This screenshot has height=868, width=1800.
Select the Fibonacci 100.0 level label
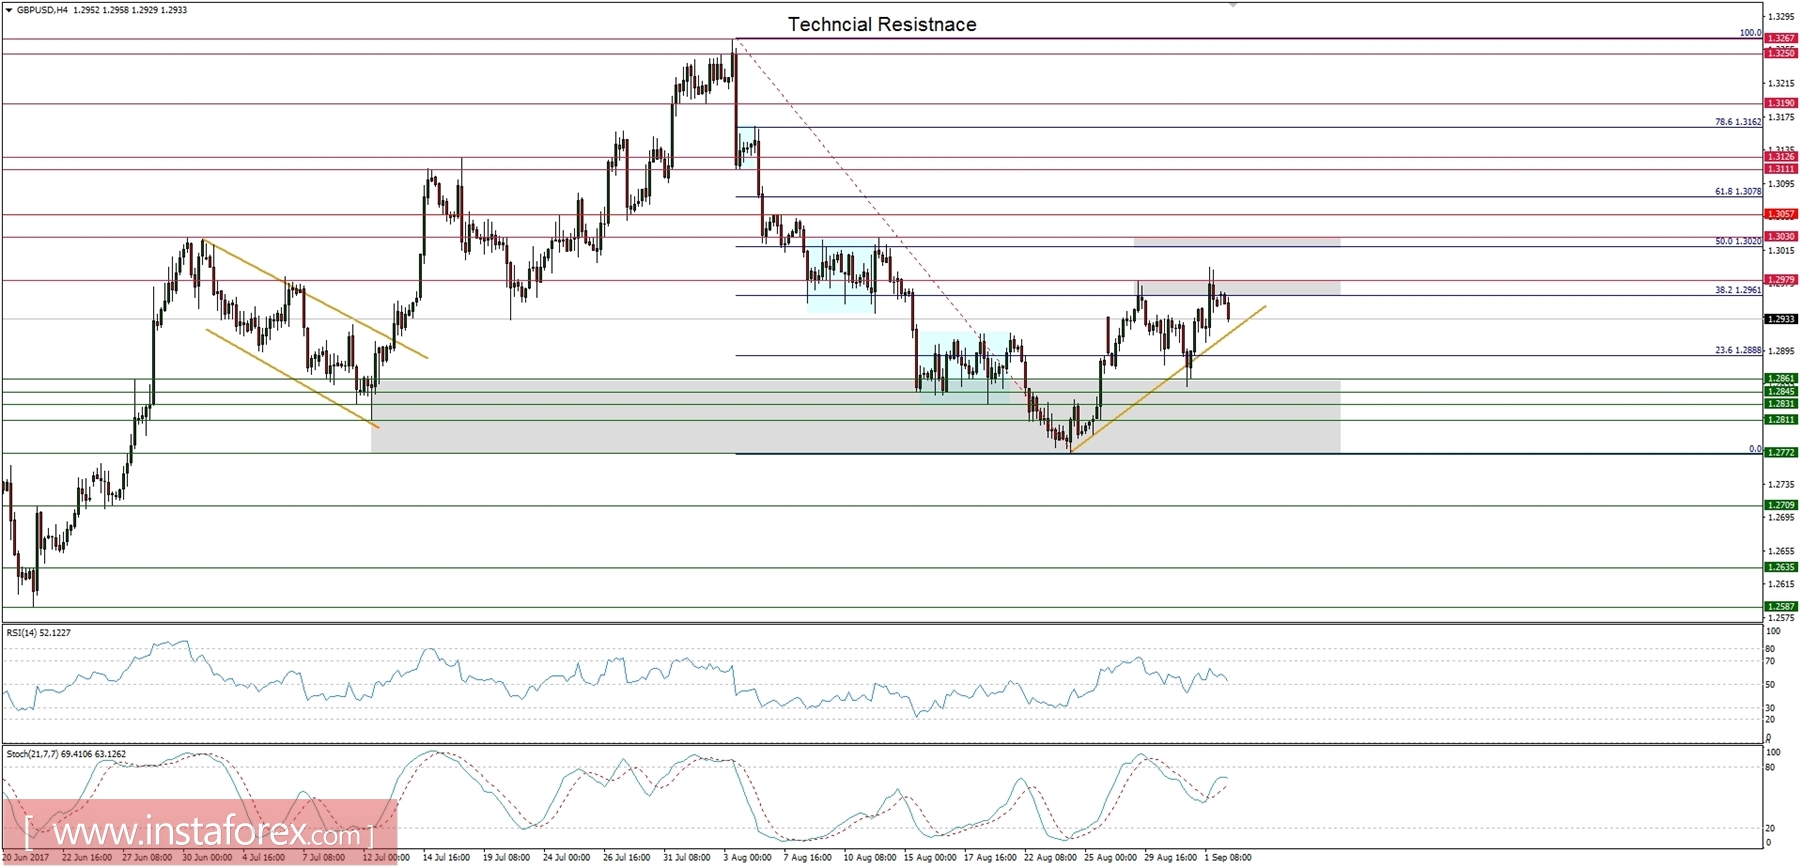pos(1750,33)
